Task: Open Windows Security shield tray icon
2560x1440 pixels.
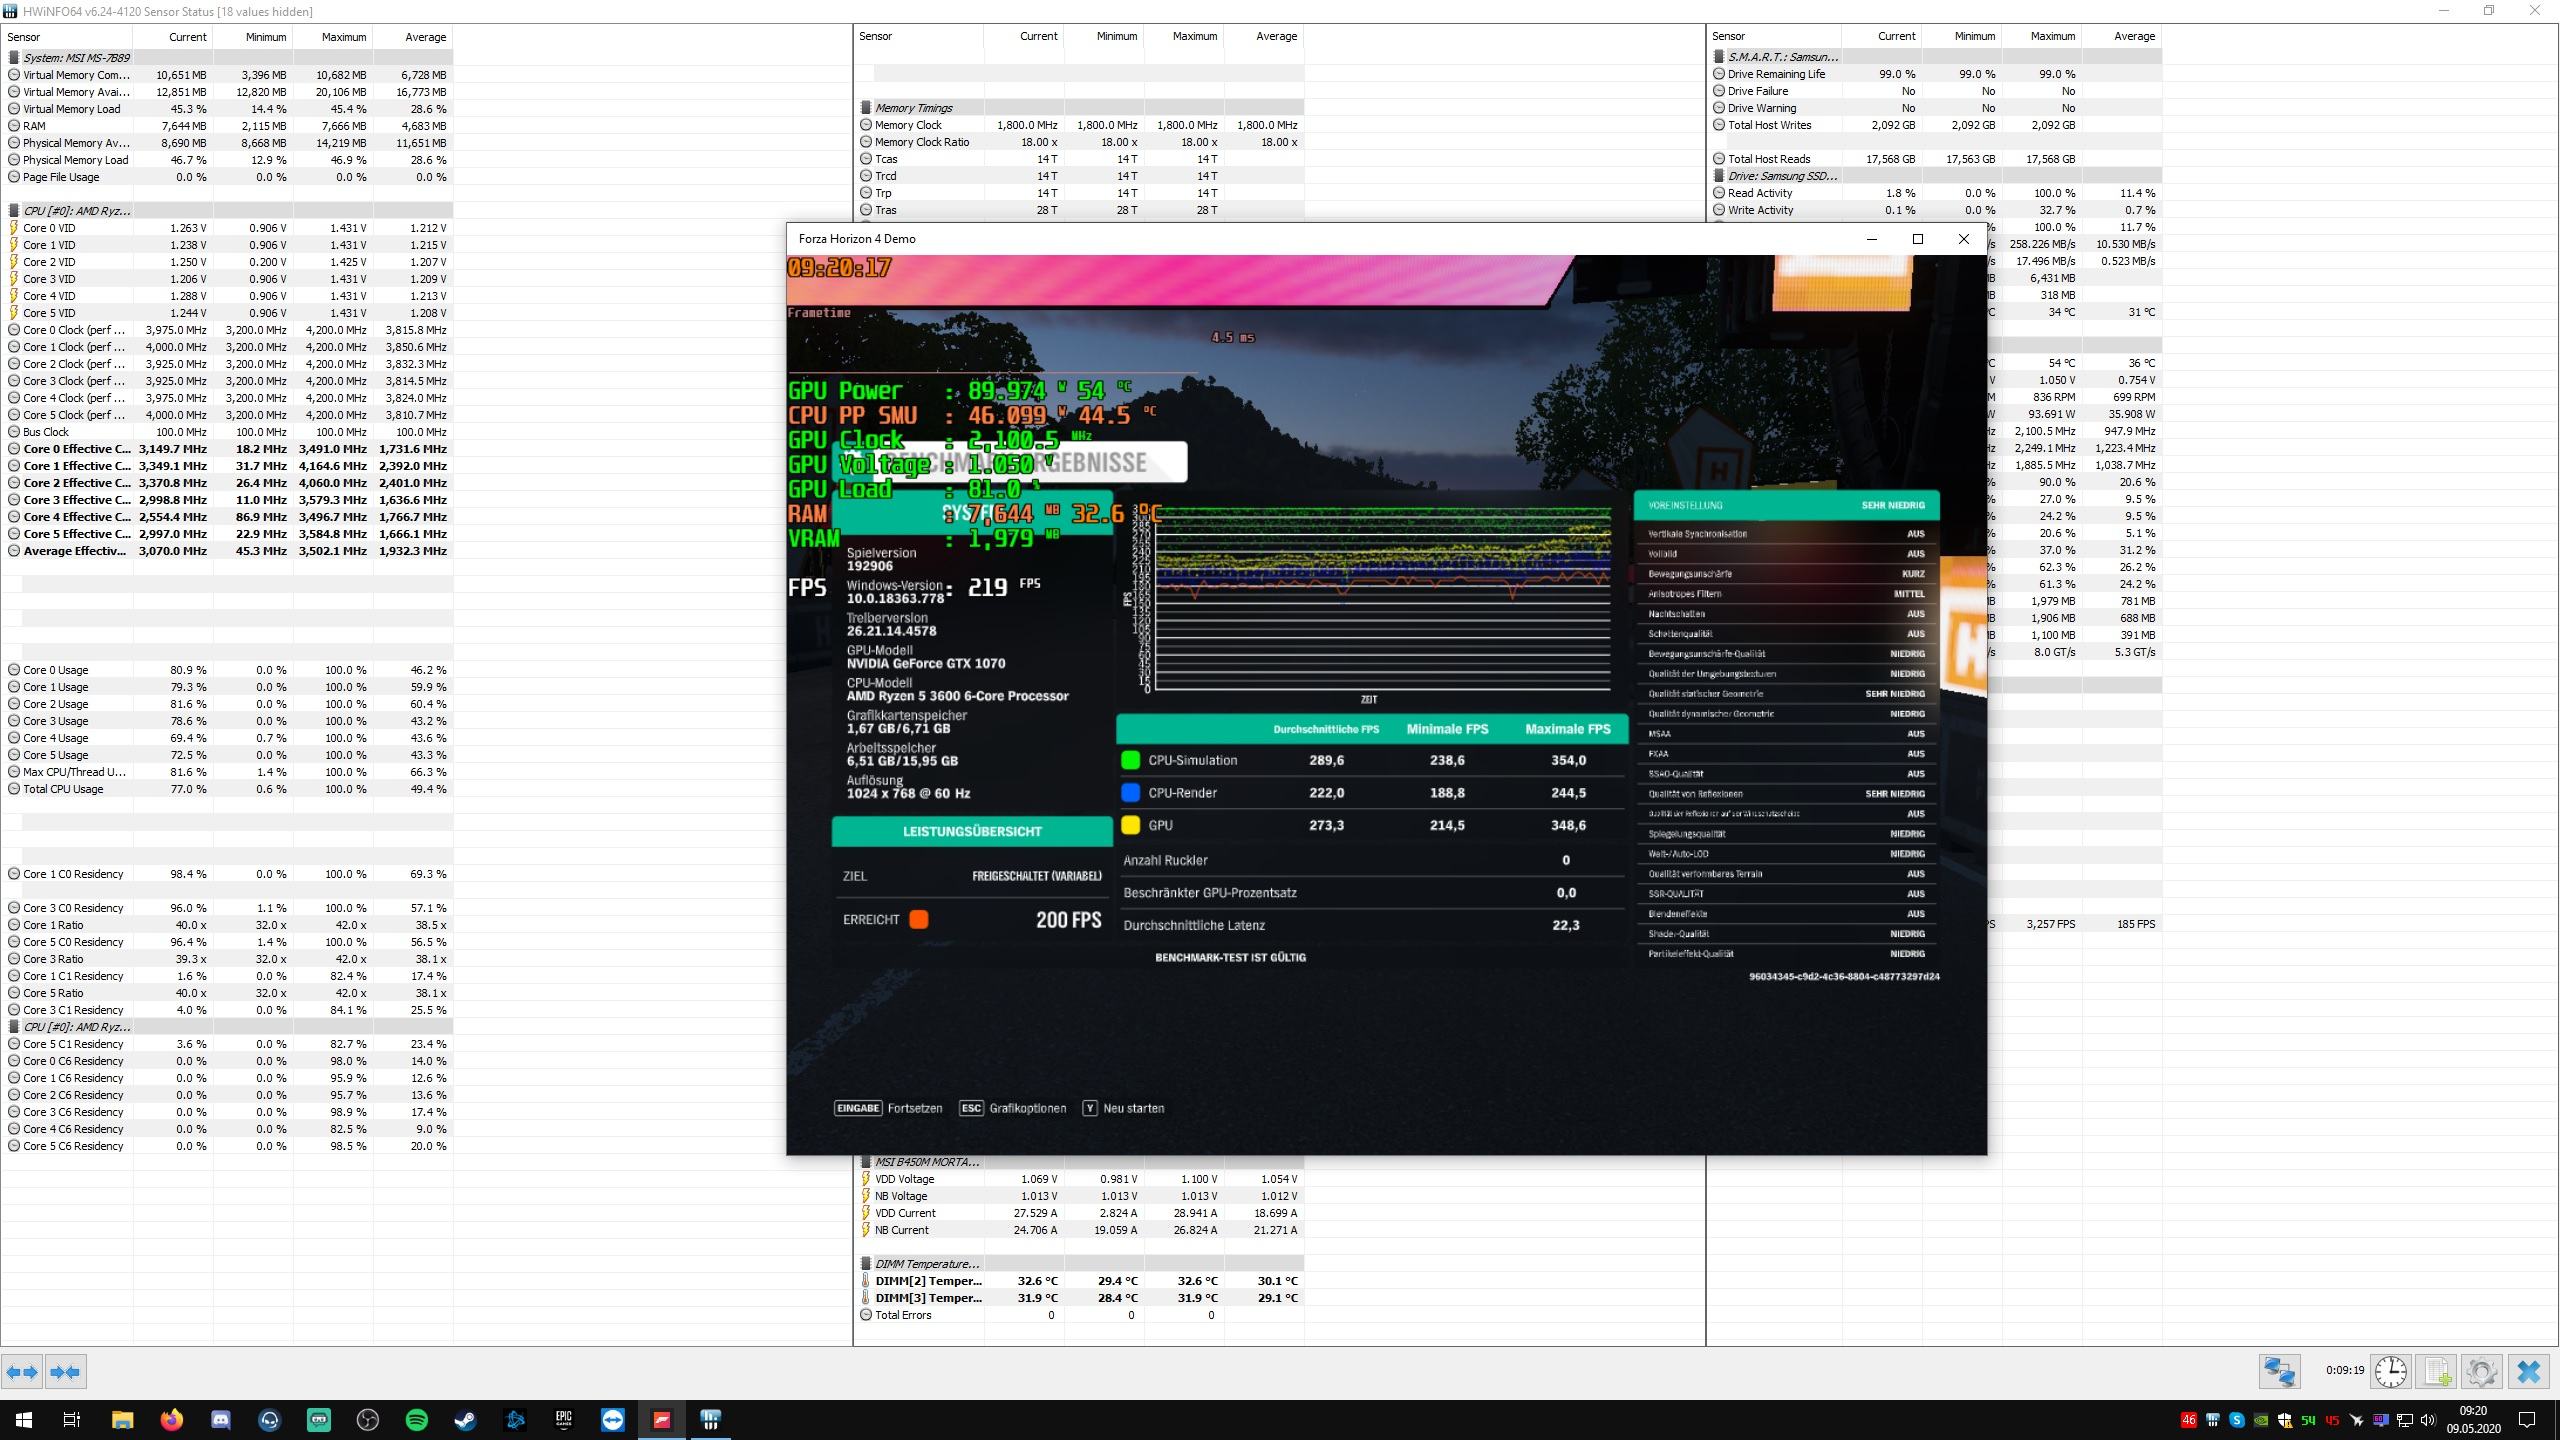Action: click(x=2284, y=1420)
